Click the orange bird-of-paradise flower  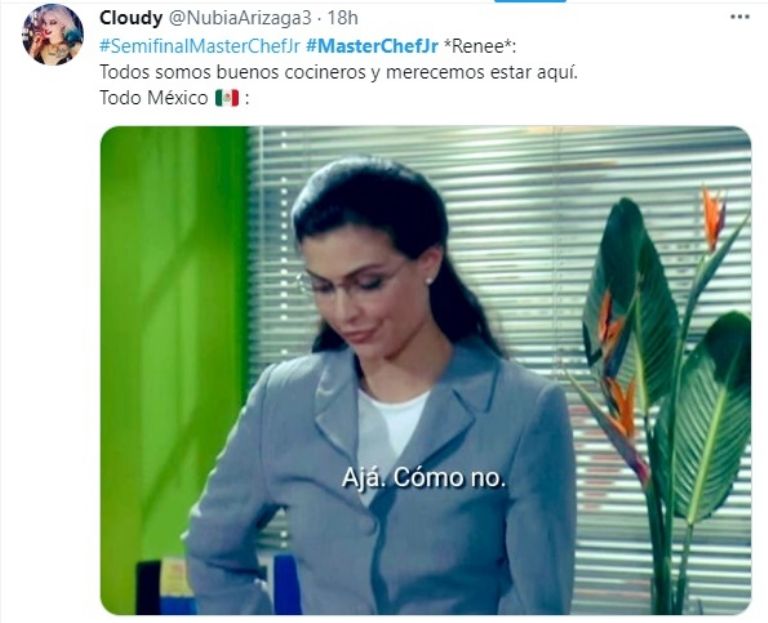(714, 218)
